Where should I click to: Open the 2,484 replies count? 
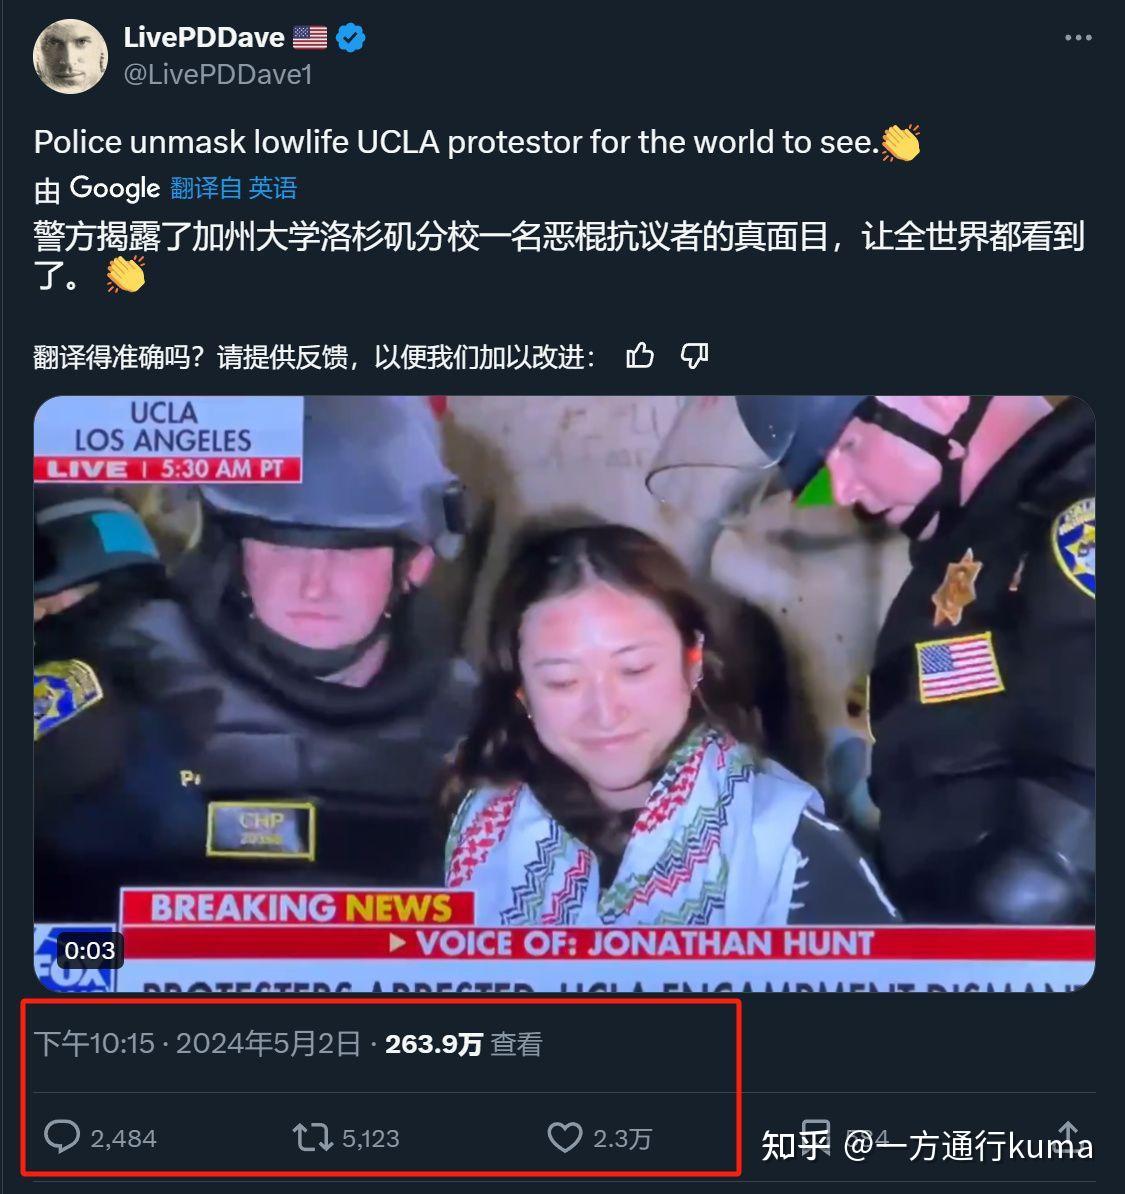coord(123,1138)
